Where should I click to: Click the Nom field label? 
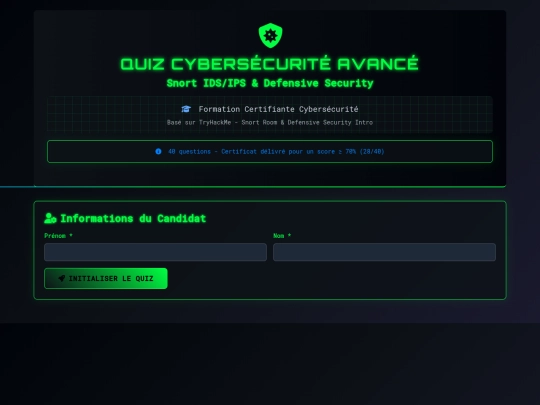click(x=279, y=236)
